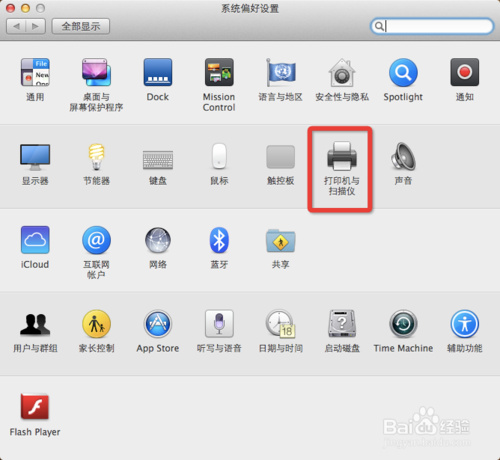Go back with the left arrow button

(x=16, y=26)
